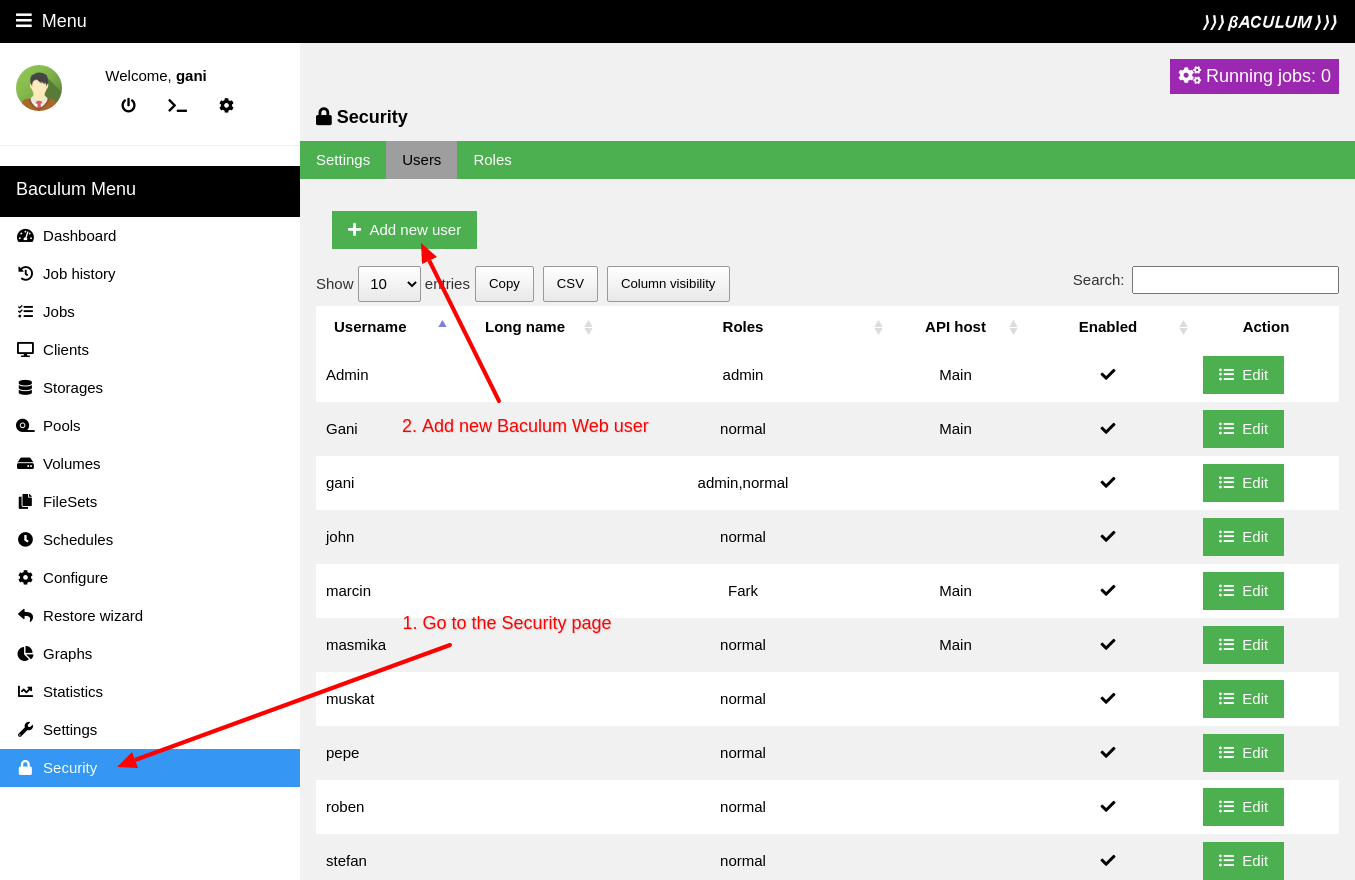Click the list icon on john's Edit button
Image resolution: width=1355 pixels, height=880 pixels.
pos(1226,537)
